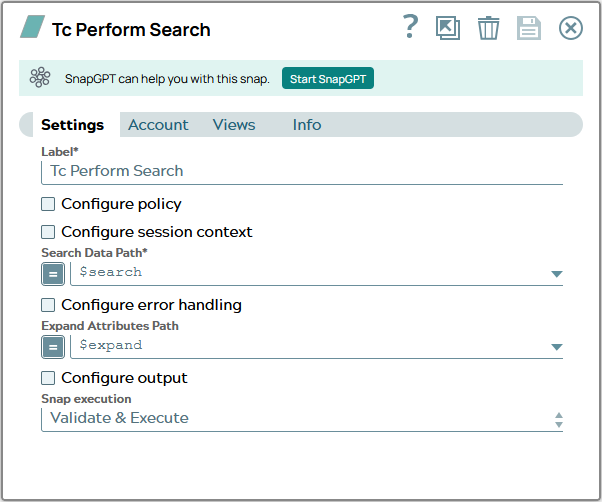This screenshot has height=502, width=602.
Task: Click the SnapGPT flower logo icon
Action: [x=40, y=77]
